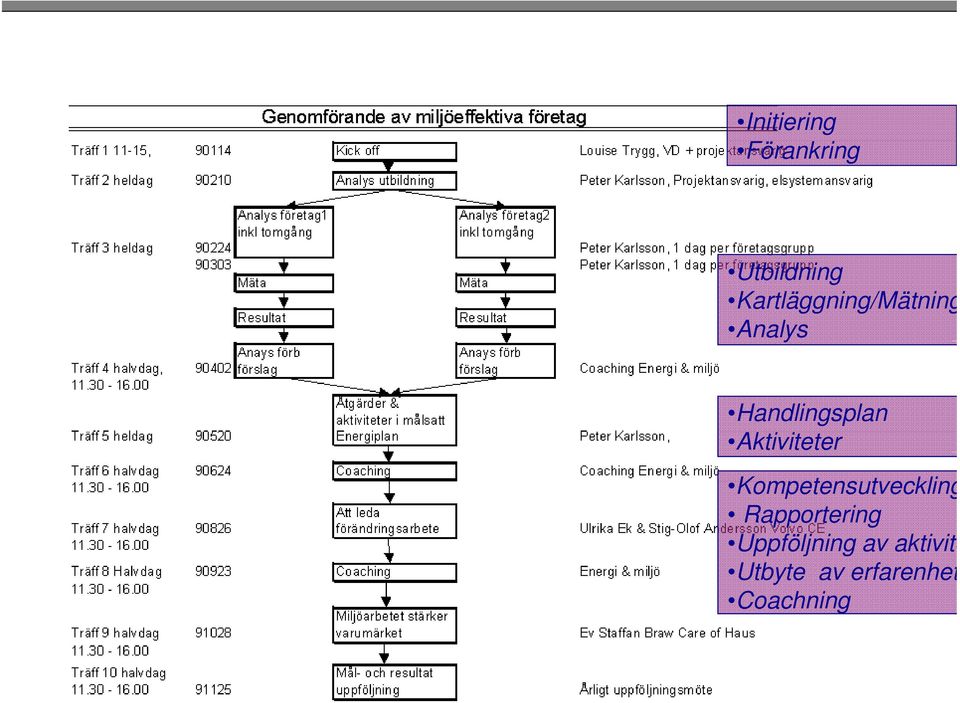Click the 'Årligt uppföljningsmöte' text

coord(646,690)
